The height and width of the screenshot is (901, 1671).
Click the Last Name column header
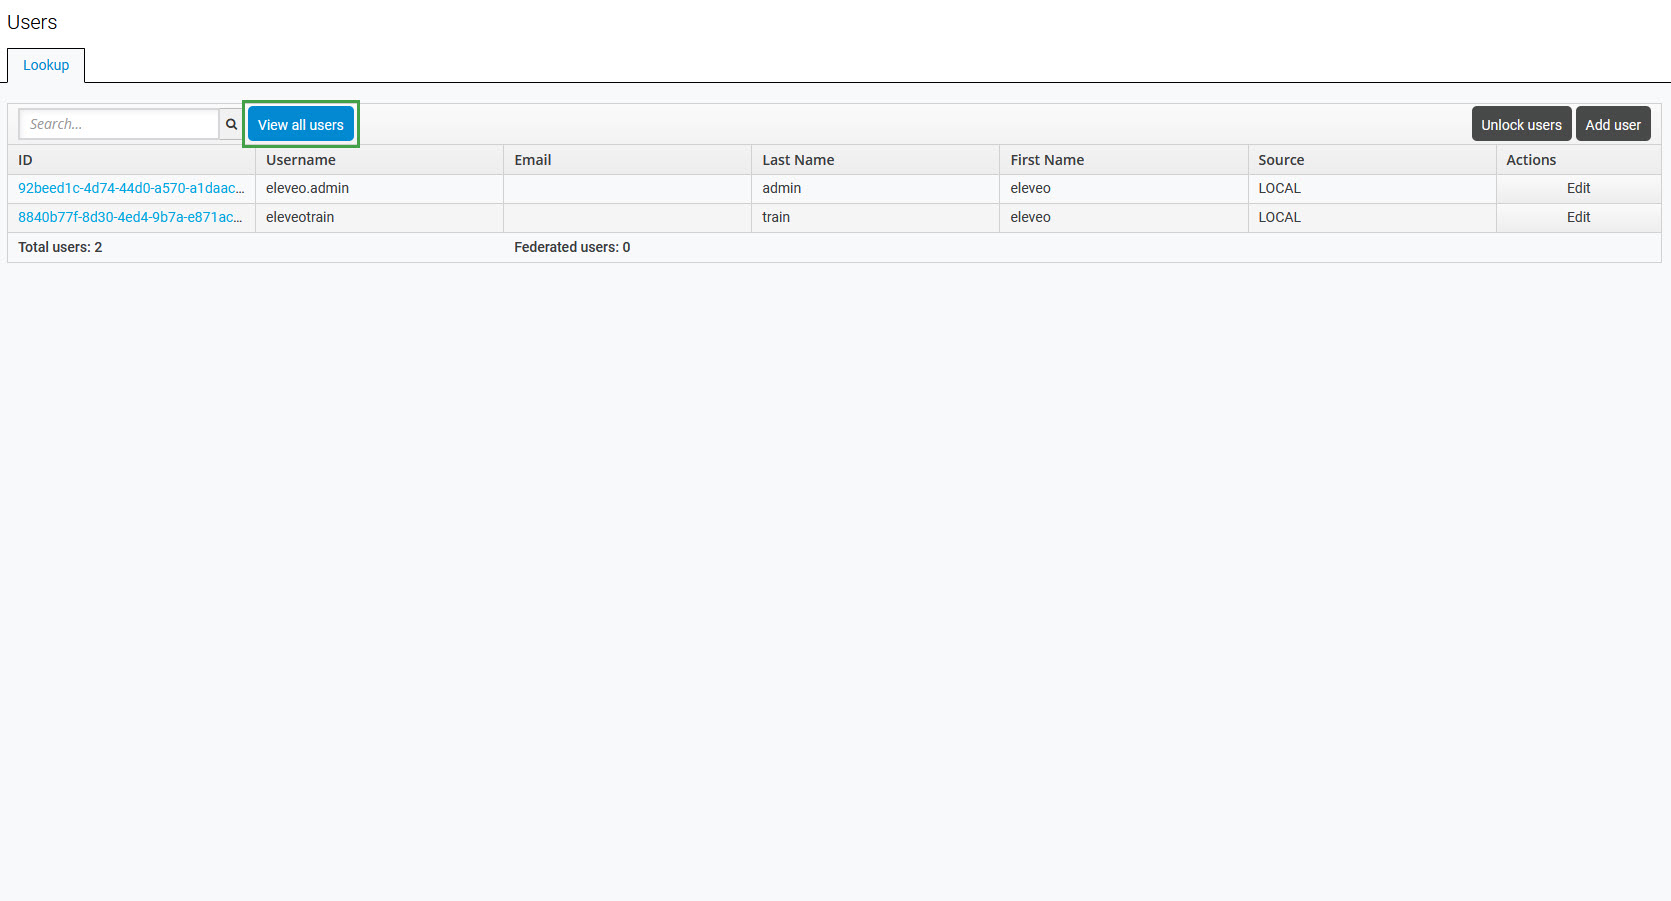798,160
